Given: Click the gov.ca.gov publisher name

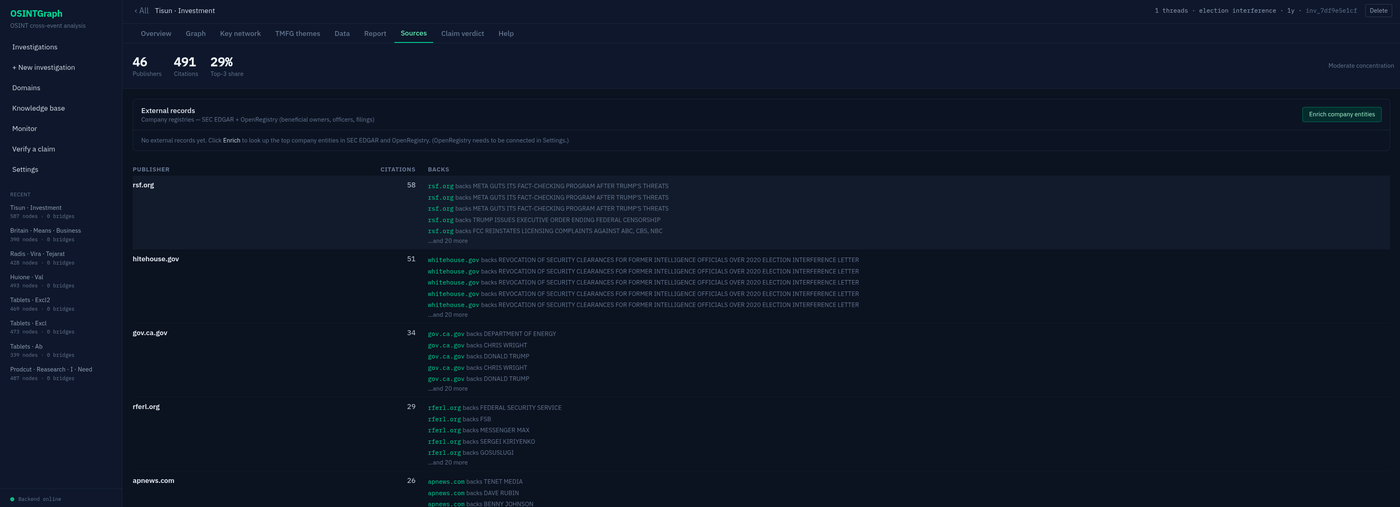Looking at the screenshot, I should 150,332.
